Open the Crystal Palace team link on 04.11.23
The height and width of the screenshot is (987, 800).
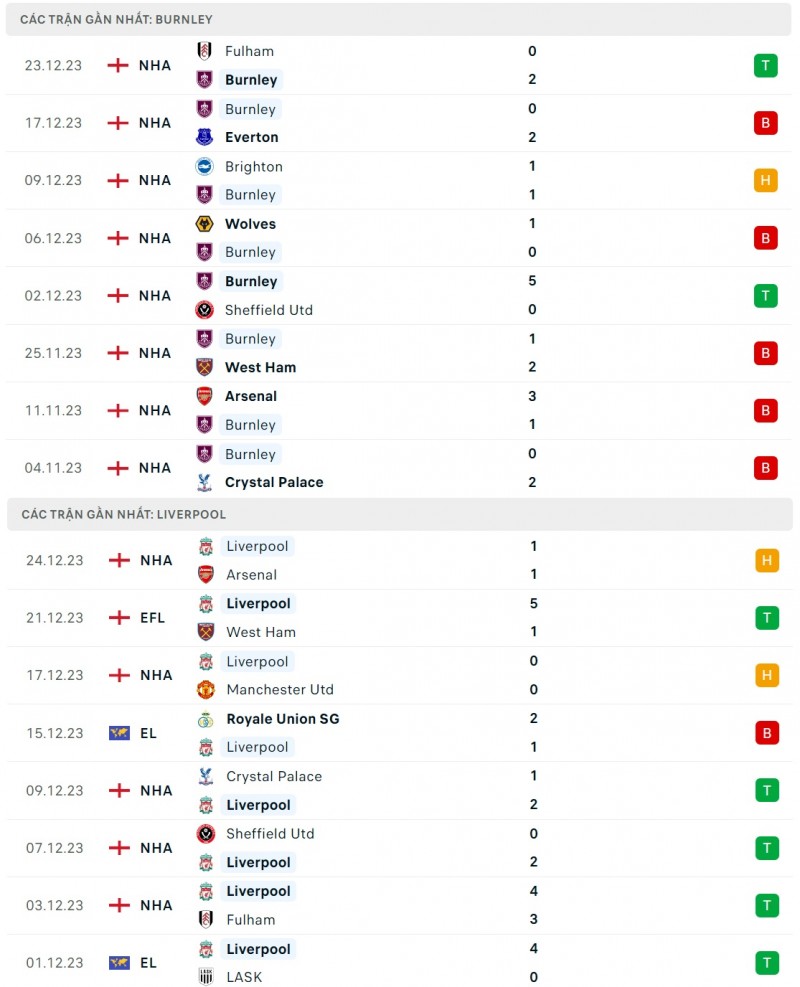[273, 482]
